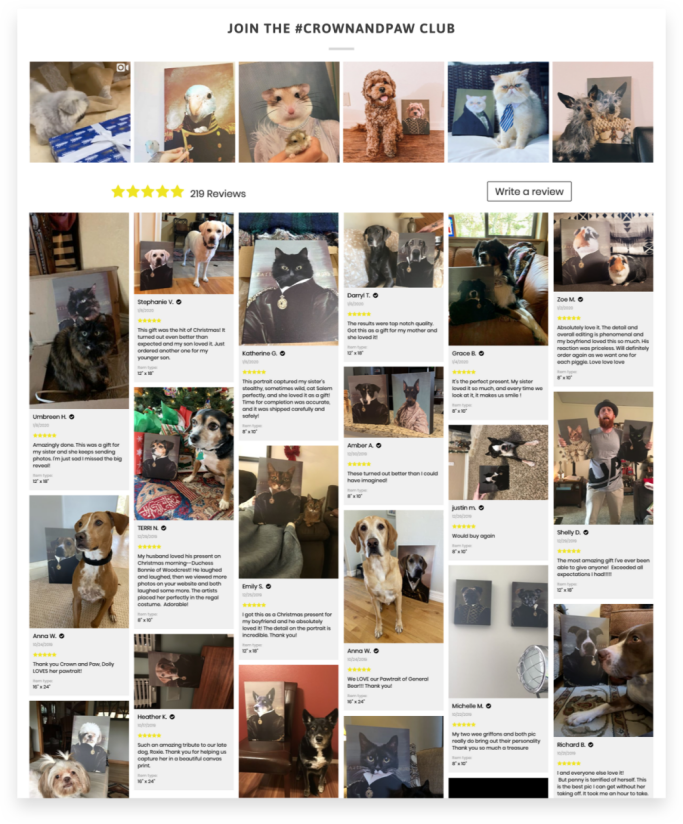Open TERRI N.'s beagle Christmas photo
Viewport: 683px width, 824px height.
pos(184,454)
